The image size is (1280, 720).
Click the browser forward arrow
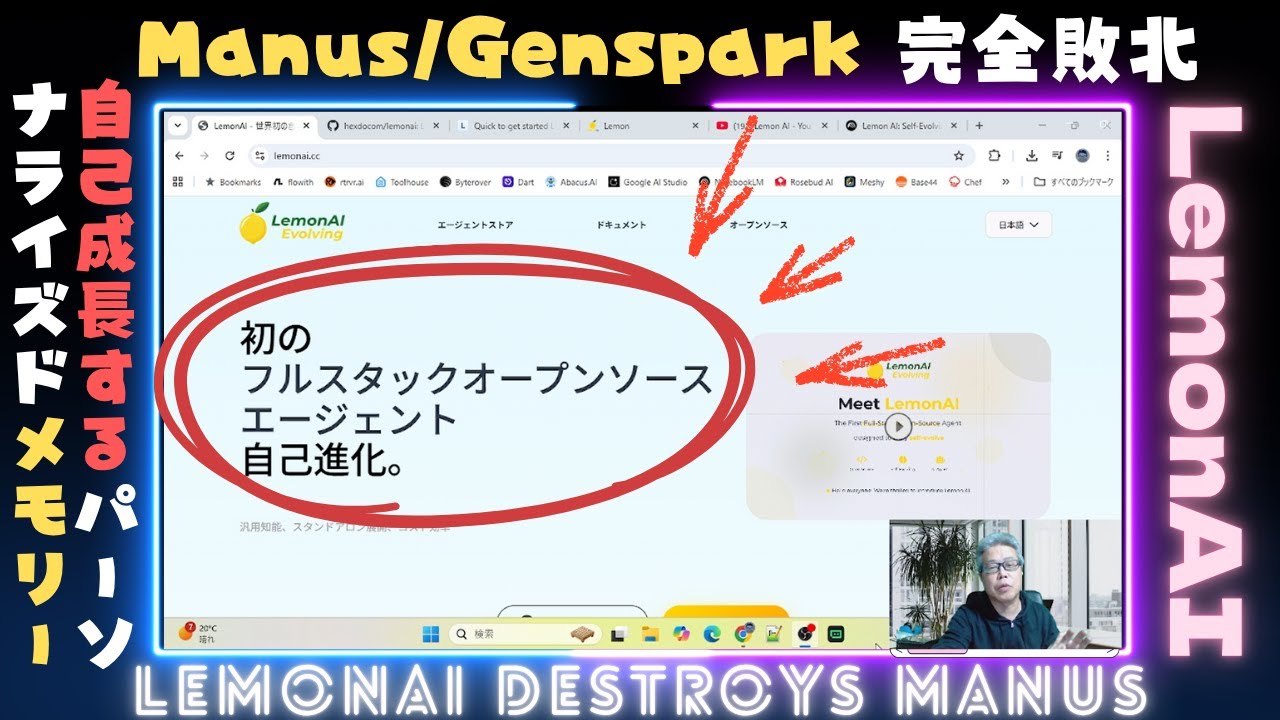pyautogui.click(x=204, y=156)
